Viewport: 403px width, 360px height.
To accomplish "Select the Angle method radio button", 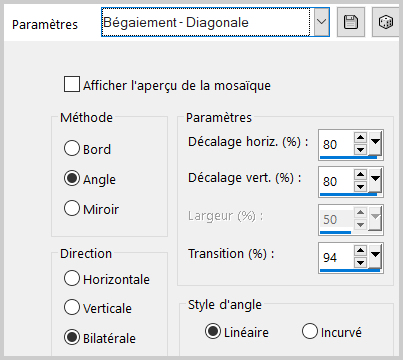I will (72, 178).
